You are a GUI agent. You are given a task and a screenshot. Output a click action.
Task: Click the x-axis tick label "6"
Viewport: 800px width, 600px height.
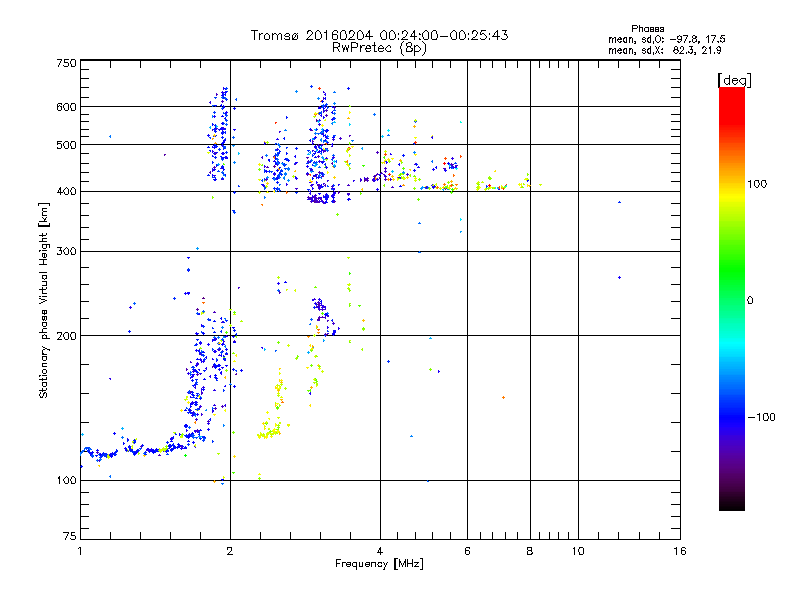pos(467,551)
